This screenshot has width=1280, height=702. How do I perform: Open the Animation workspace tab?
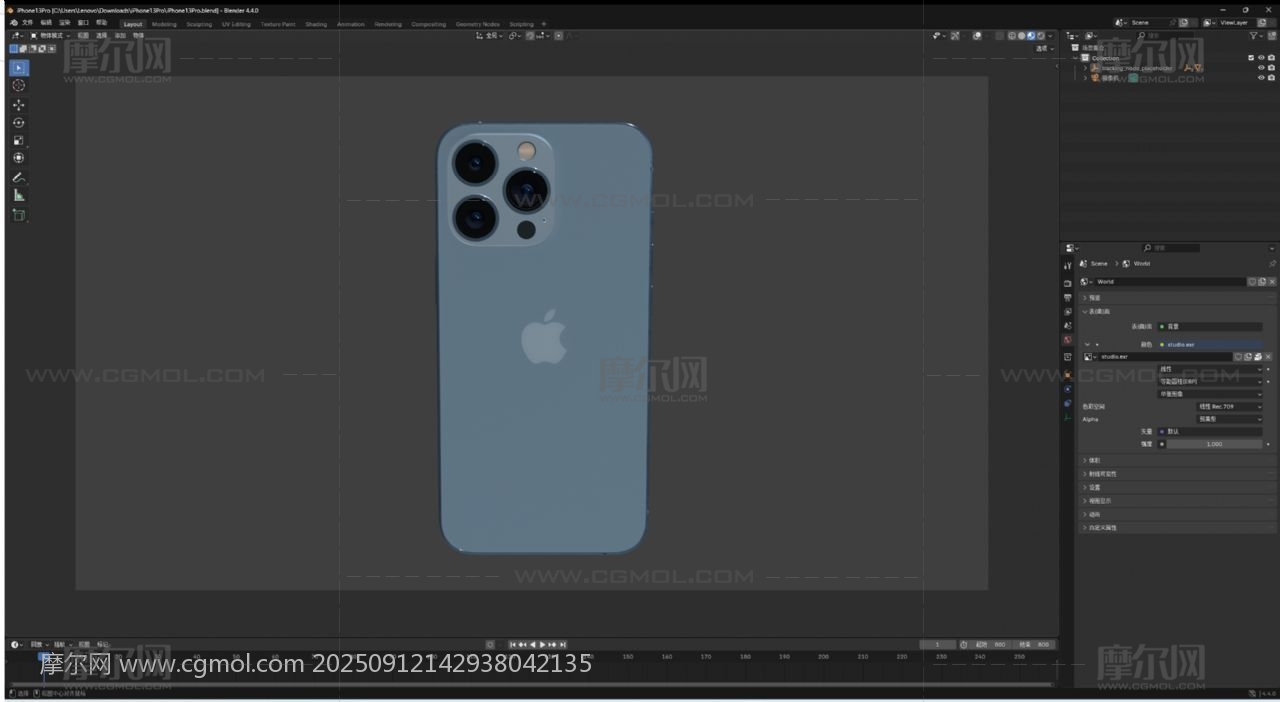(x=351, y=24)
